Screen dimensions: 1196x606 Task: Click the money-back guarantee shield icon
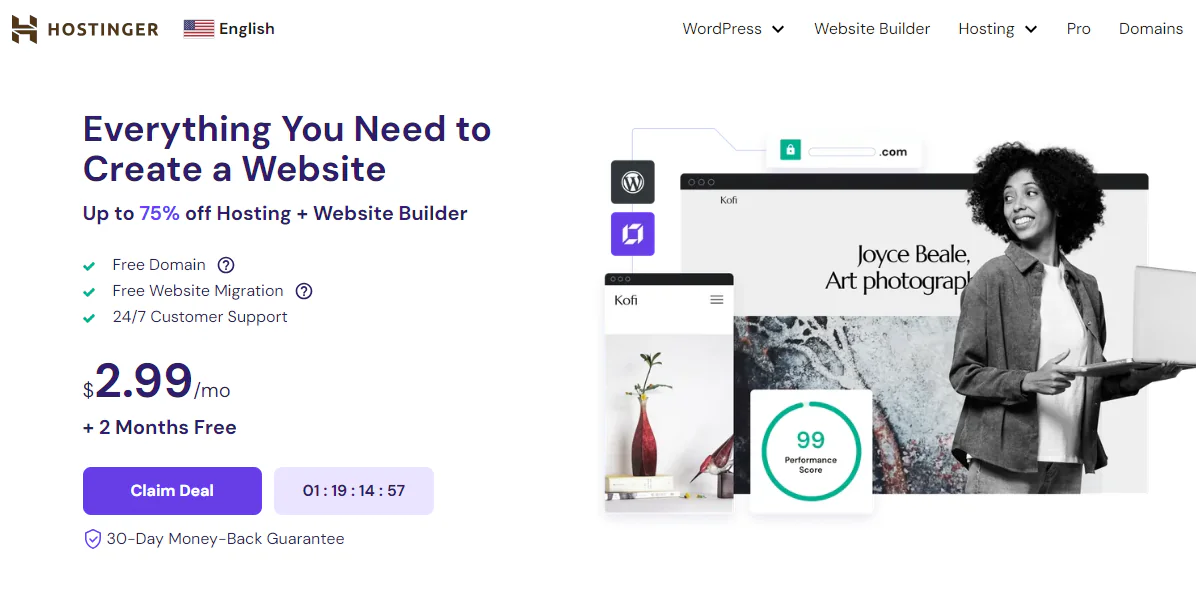click(x=92, y=539)
